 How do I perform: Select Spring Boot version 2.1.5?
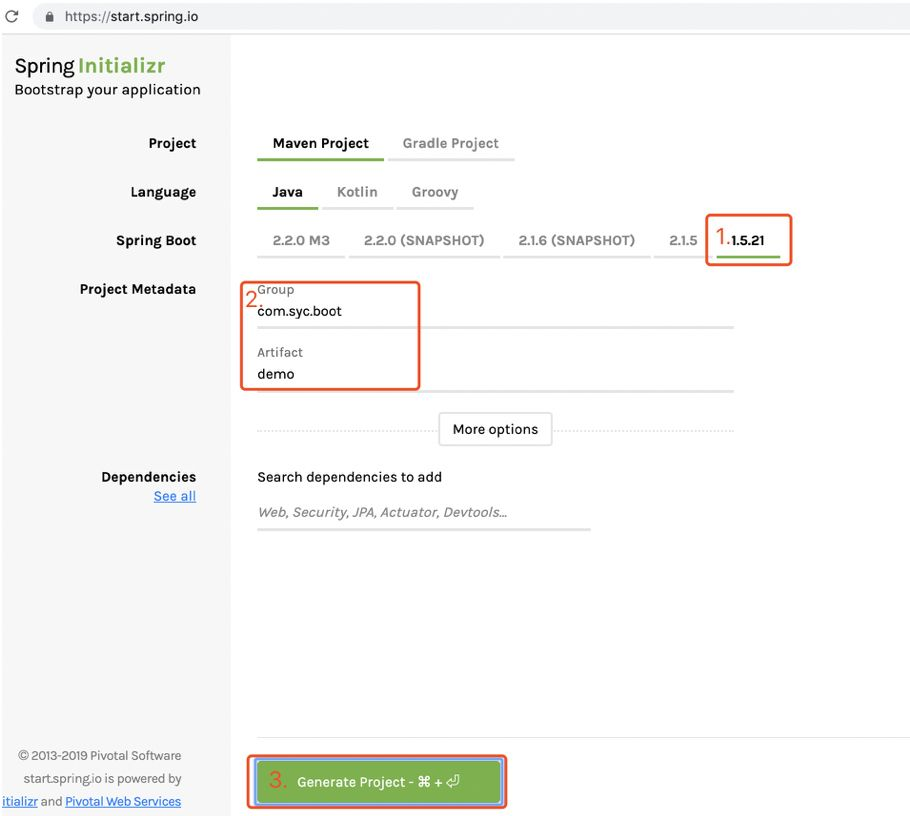(683, 240)
